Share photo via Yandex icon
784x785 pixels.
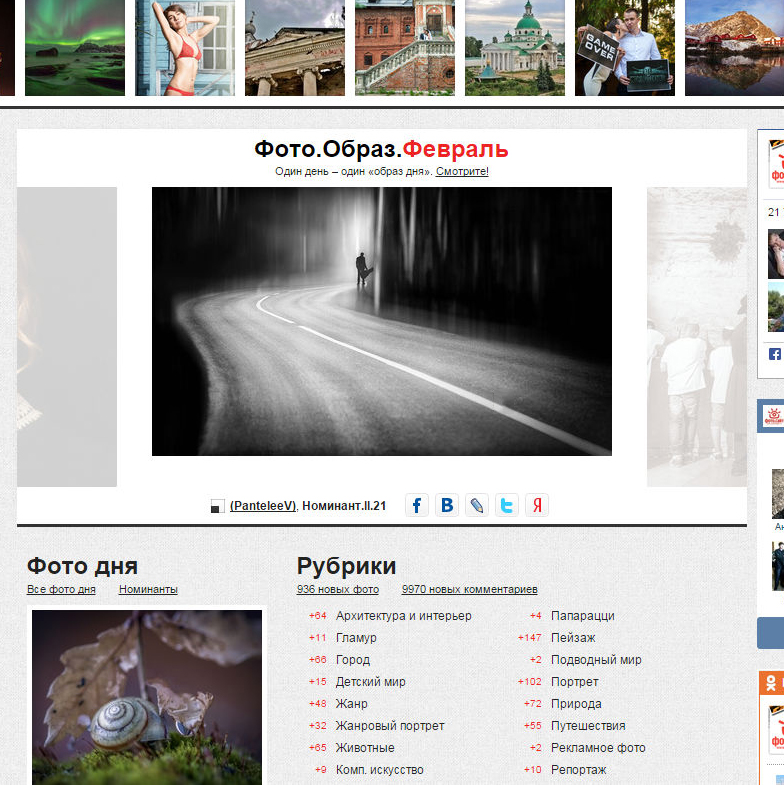click(x=537, y=505)
